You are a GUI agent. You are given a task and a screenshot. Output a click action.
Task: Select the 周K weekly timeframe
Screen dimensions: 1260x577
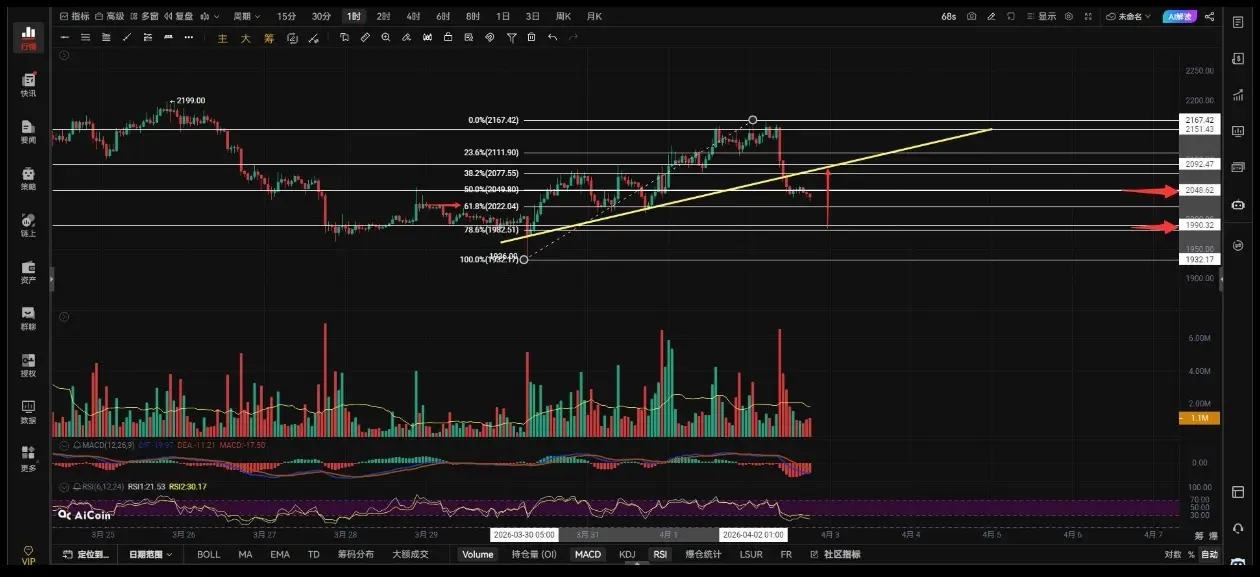[x=563, y=16]
